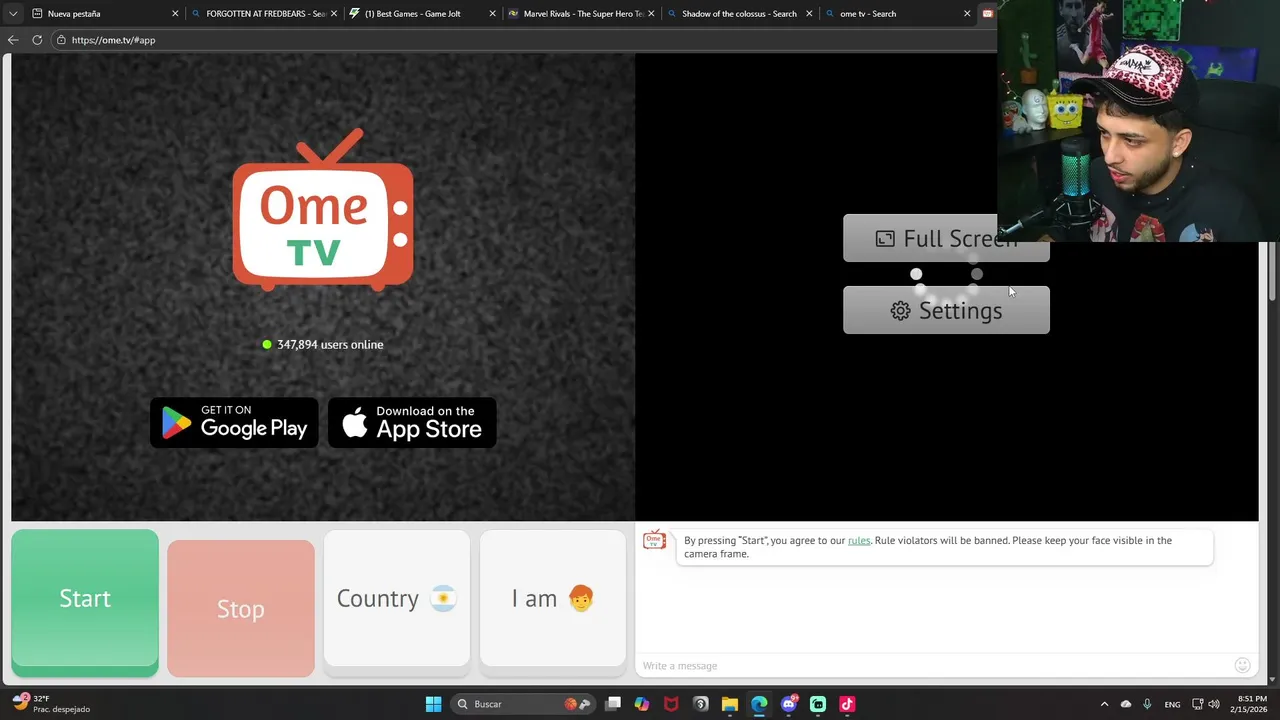Click the Ome TV logo
Screen dimensions: 1280x720
coord(323,210)
